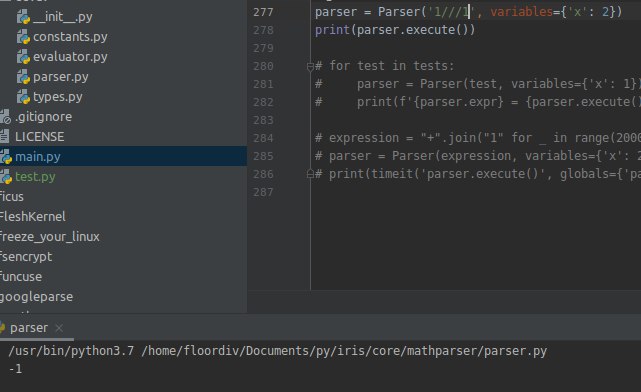Click the commented parser = Parser(expression line
Screen dimensions: 641x392
coord(478,156)
